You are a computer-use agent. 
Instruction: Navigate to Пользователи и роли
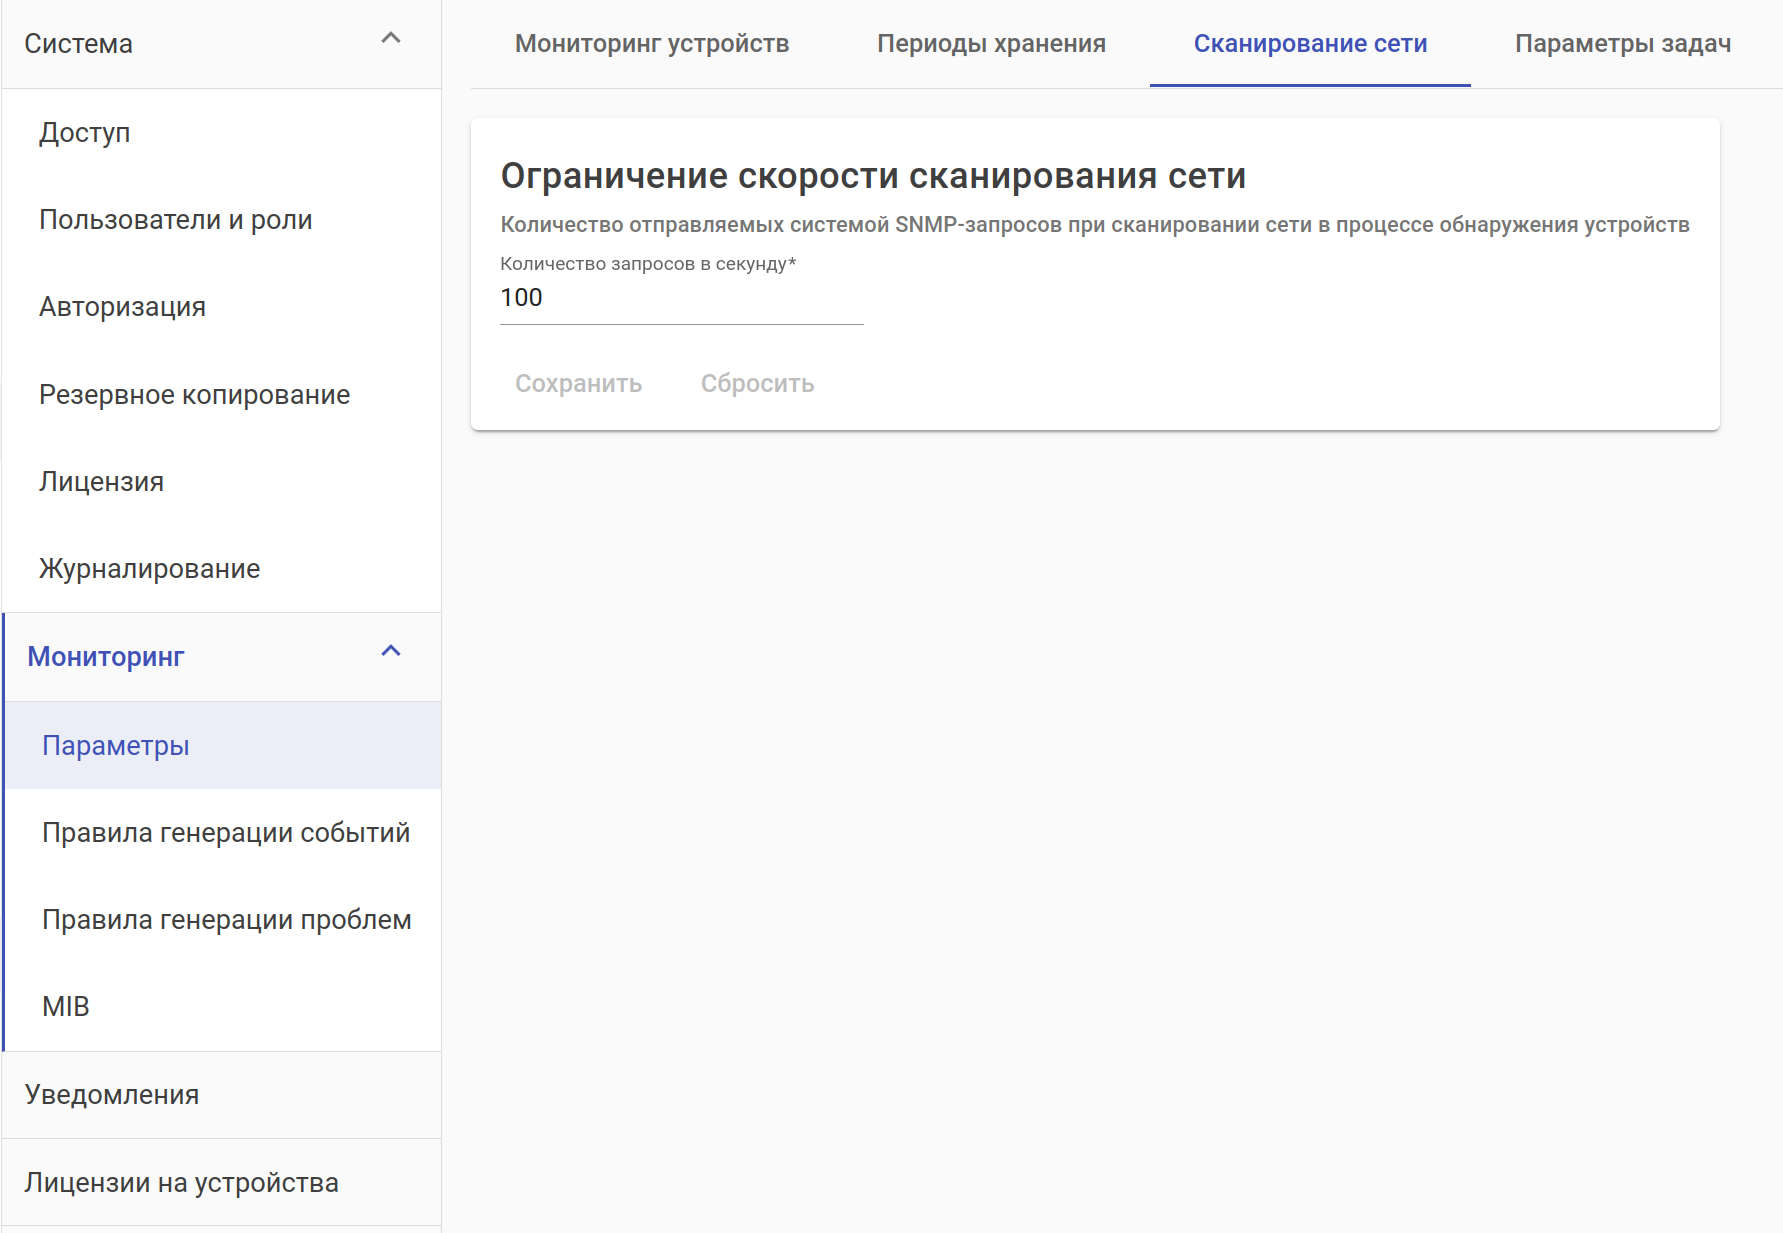tap(176, 220)
